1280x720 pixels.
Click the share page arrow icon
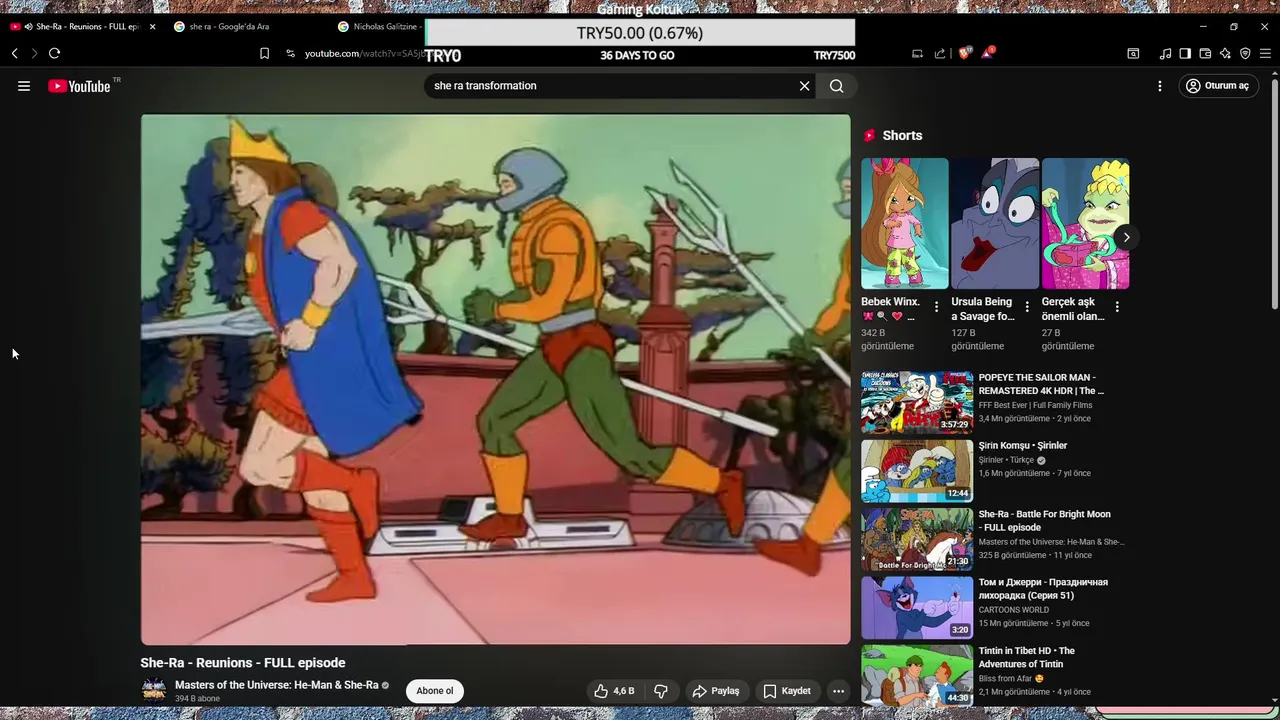[x=940, y=53]
